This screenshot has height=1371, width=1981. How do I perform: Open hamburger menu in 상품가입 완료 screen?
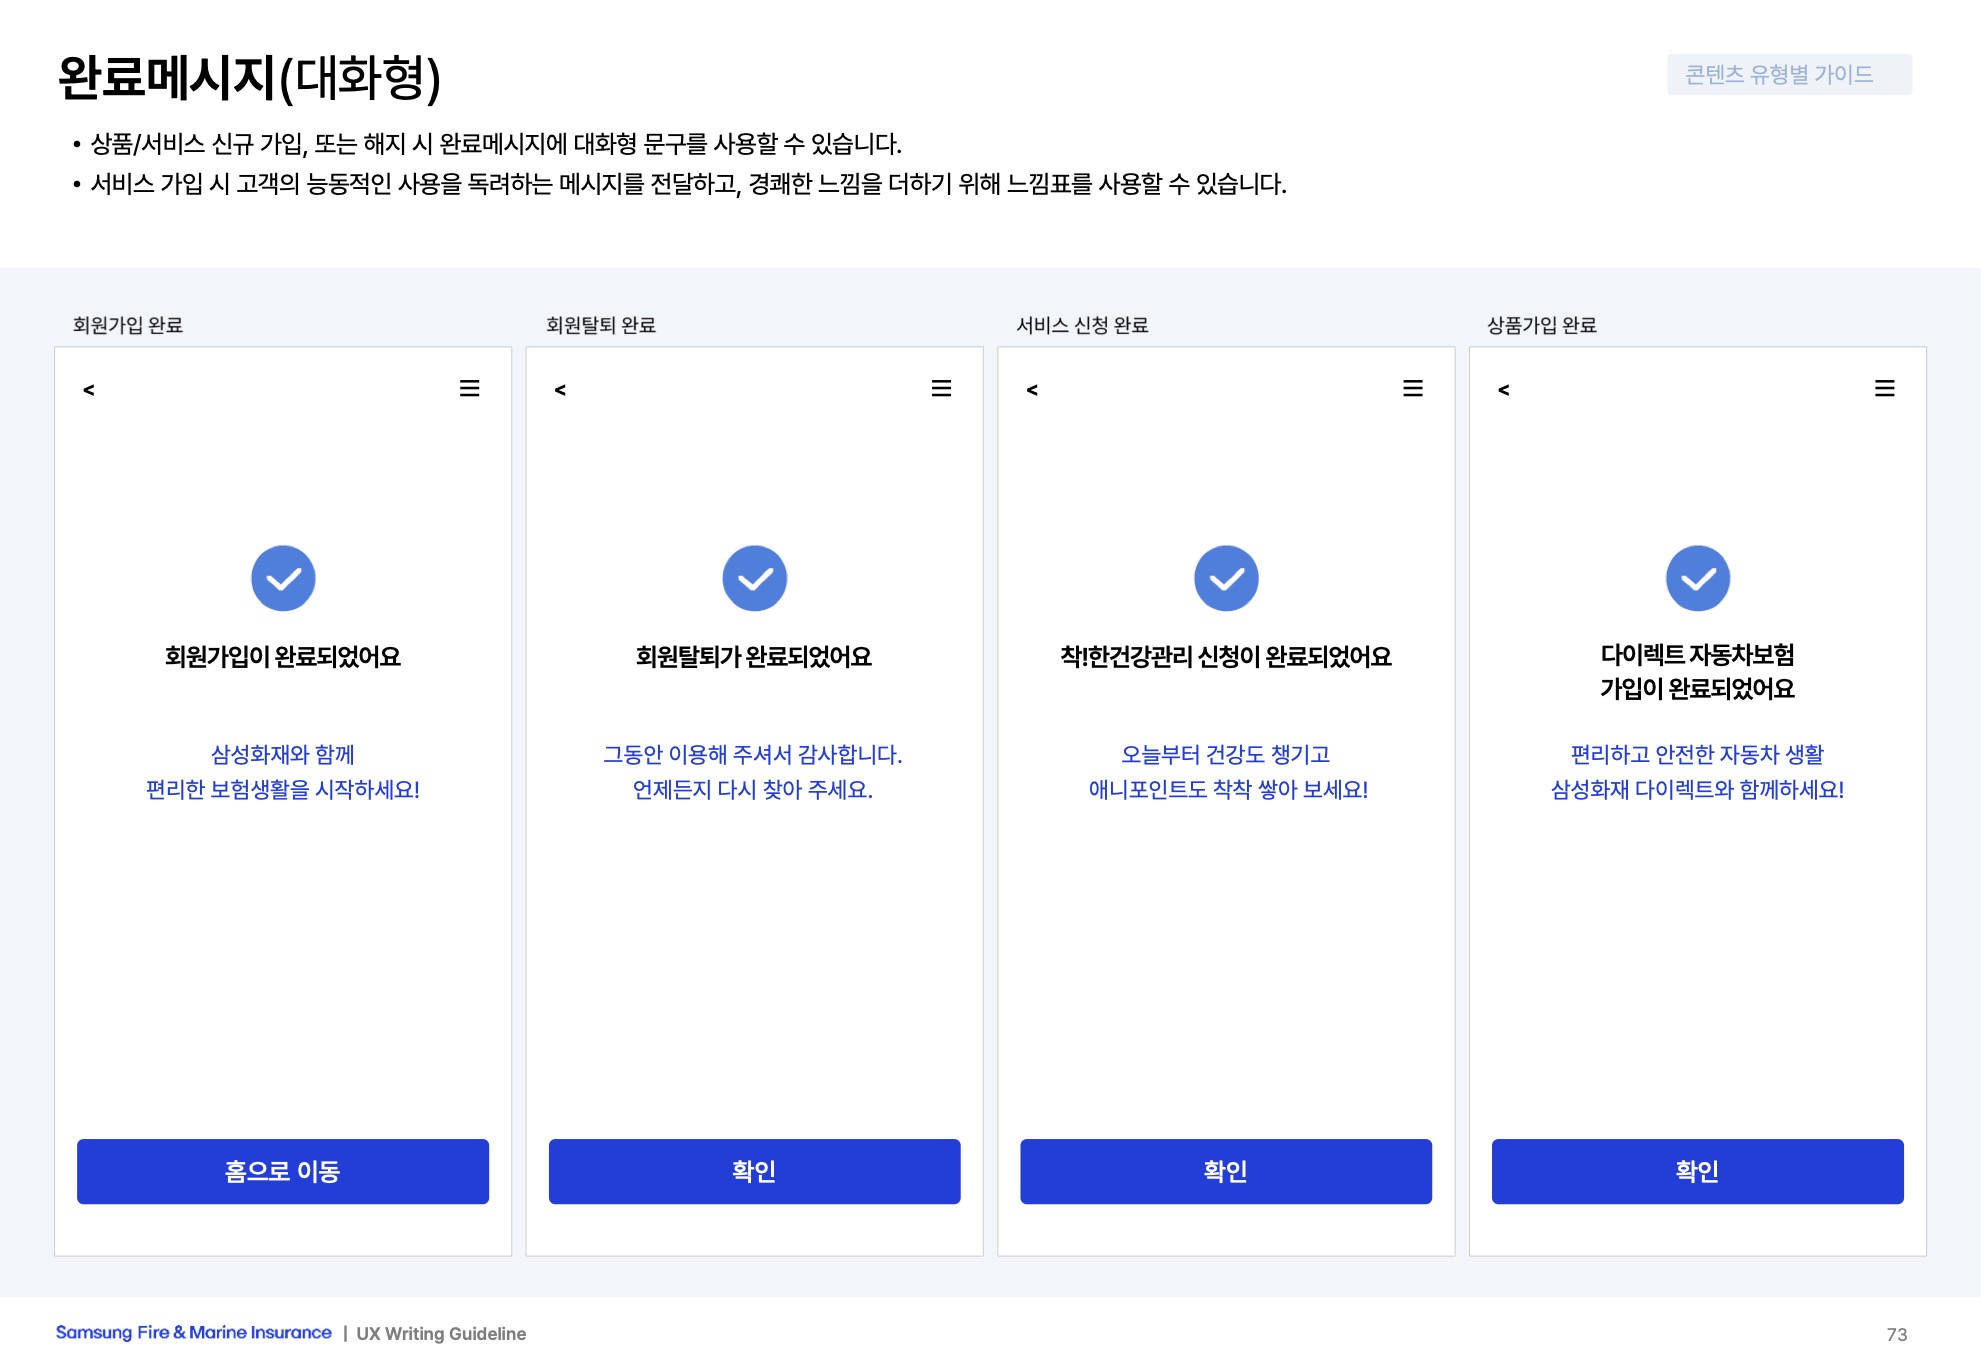tap(1884, 388)
